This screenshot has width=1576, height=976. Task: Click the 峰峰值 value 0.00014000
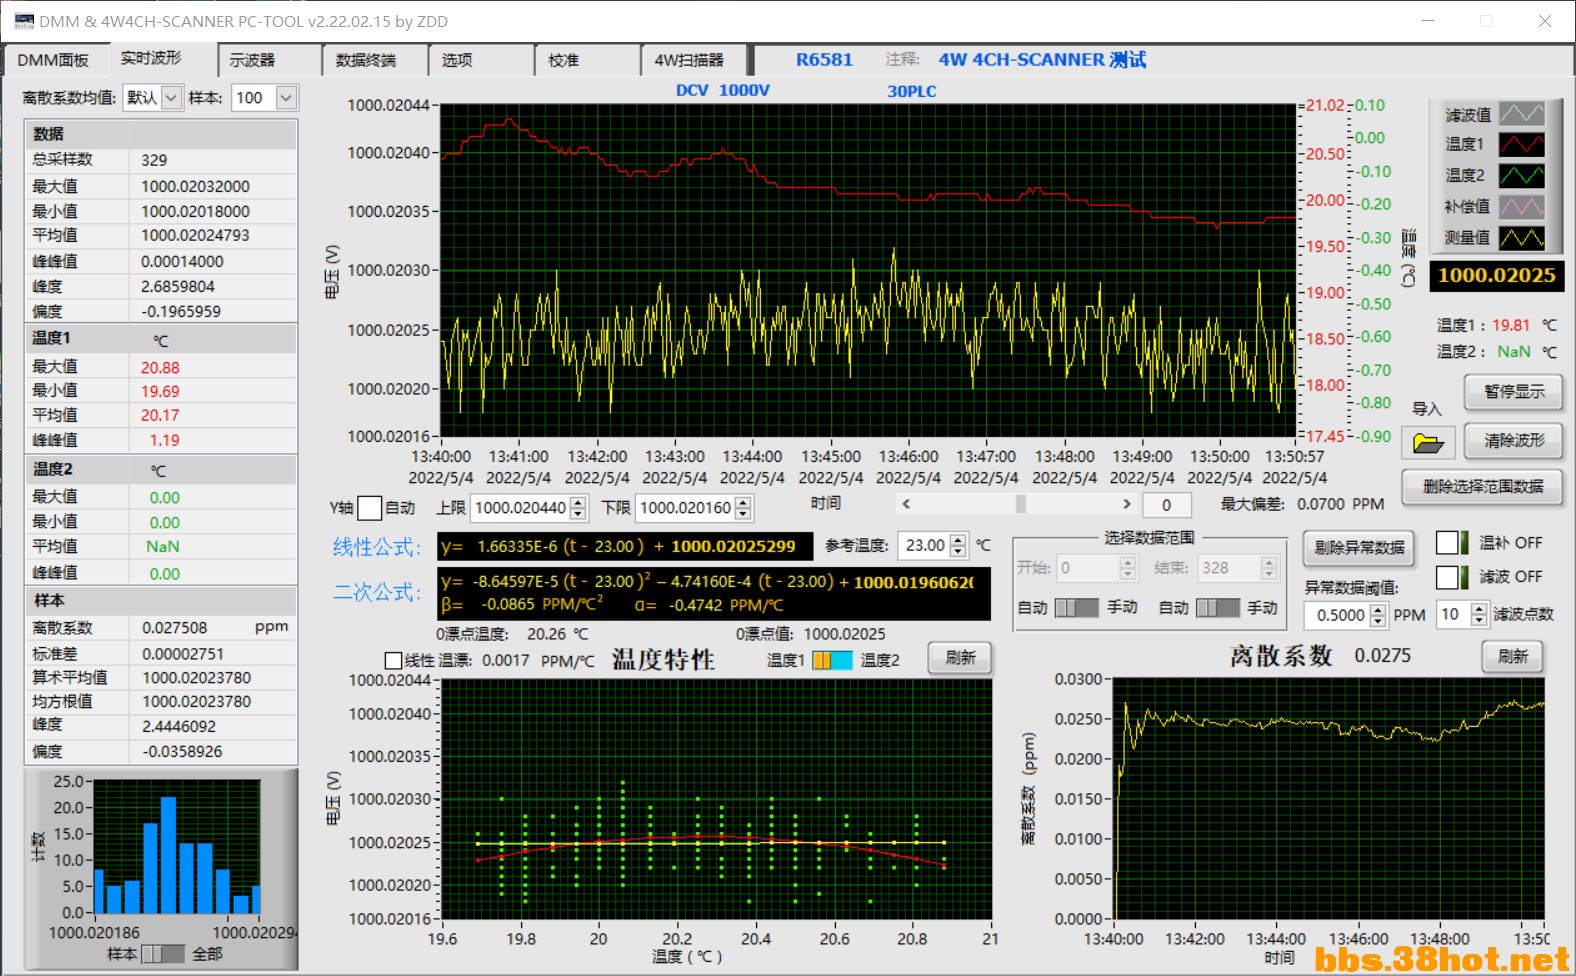coord(182,261)
